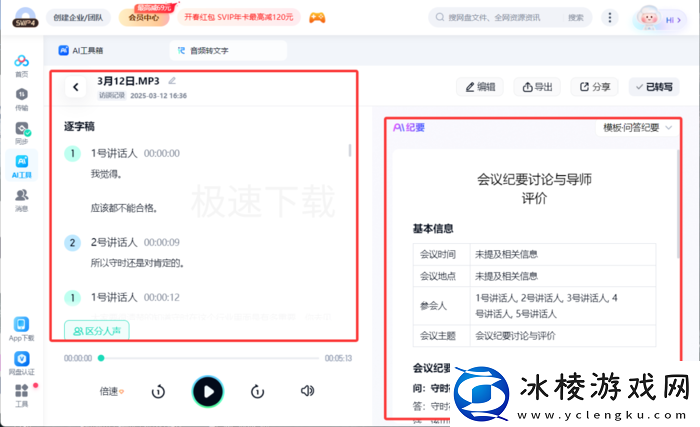Click the 编辑 edit button
The width and height of the screenshot is (700, 427).
pyautogui.click(x=480, y=87)
